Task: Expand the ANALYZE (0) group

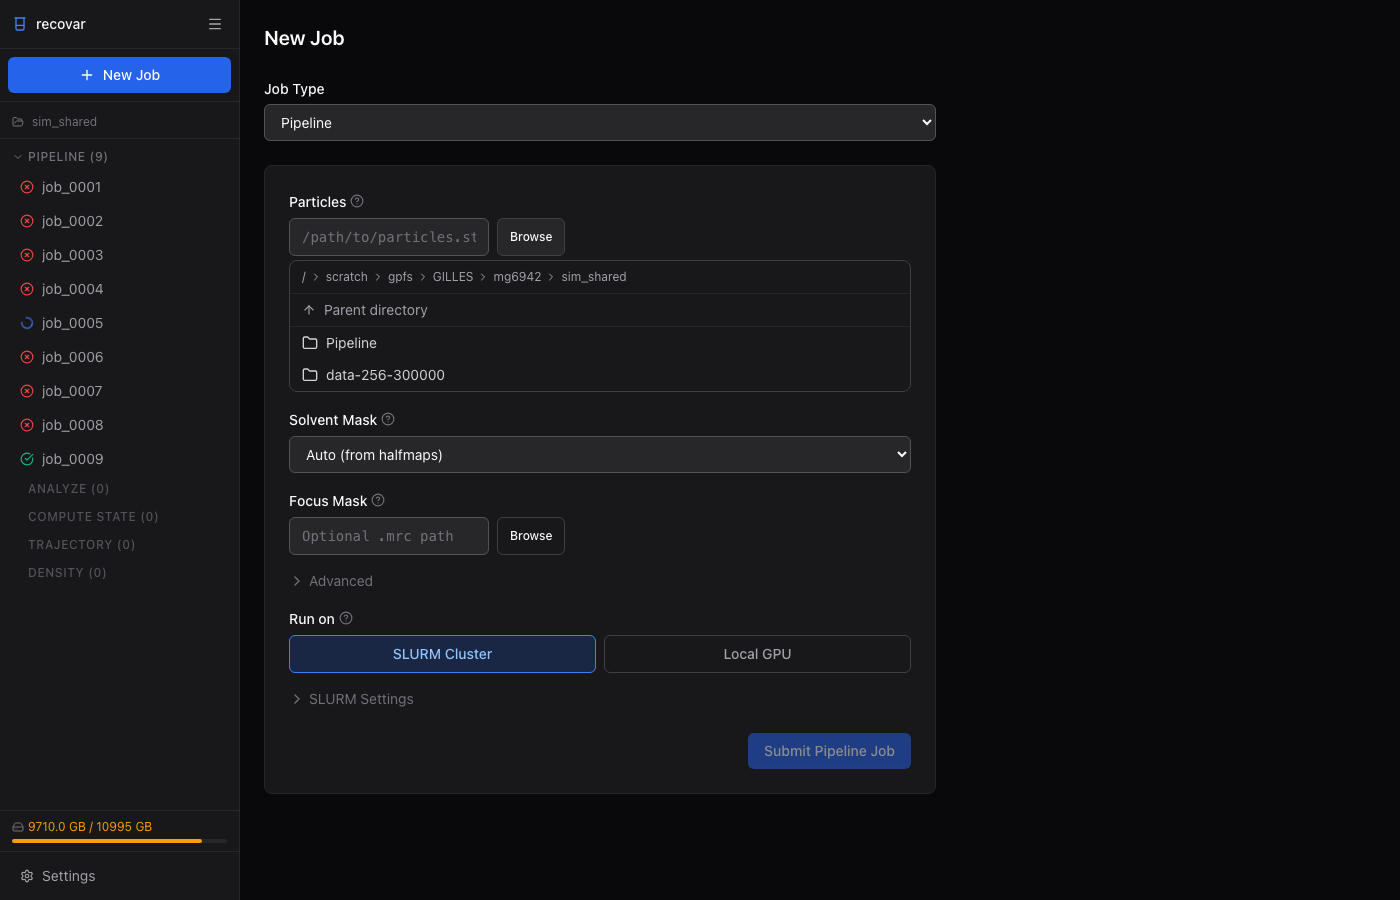Action: 69,489
